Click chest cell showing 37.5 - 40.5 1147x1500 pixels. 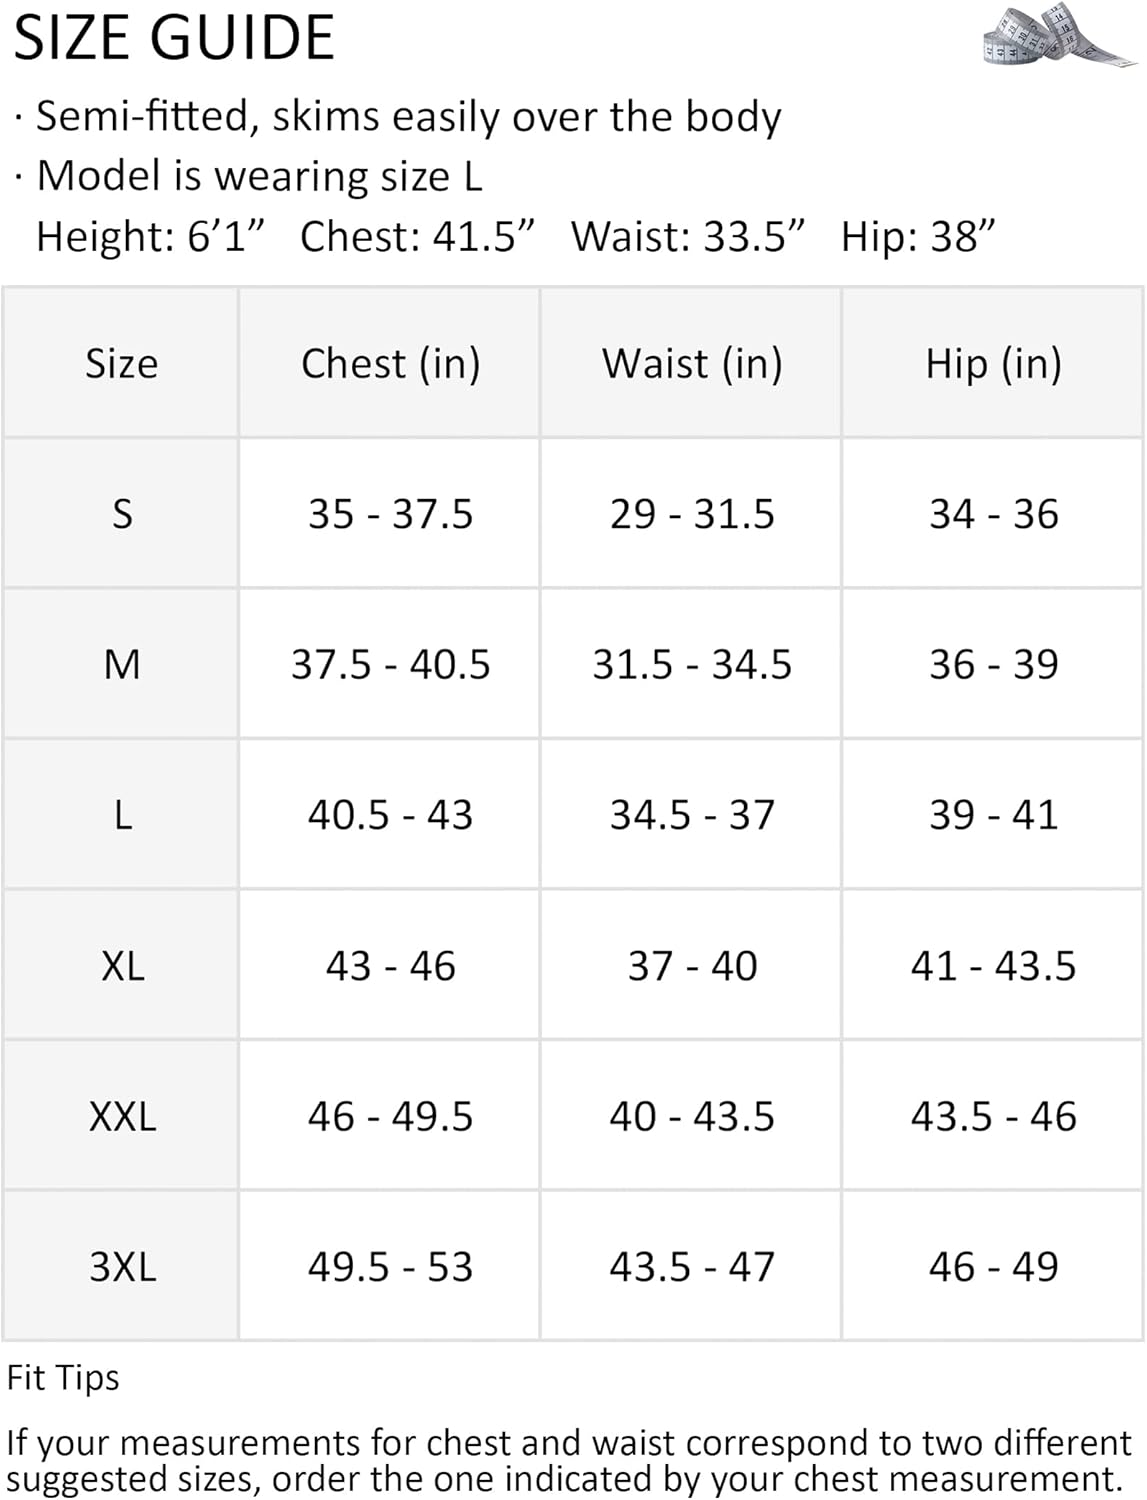click(x=390, y=664)
